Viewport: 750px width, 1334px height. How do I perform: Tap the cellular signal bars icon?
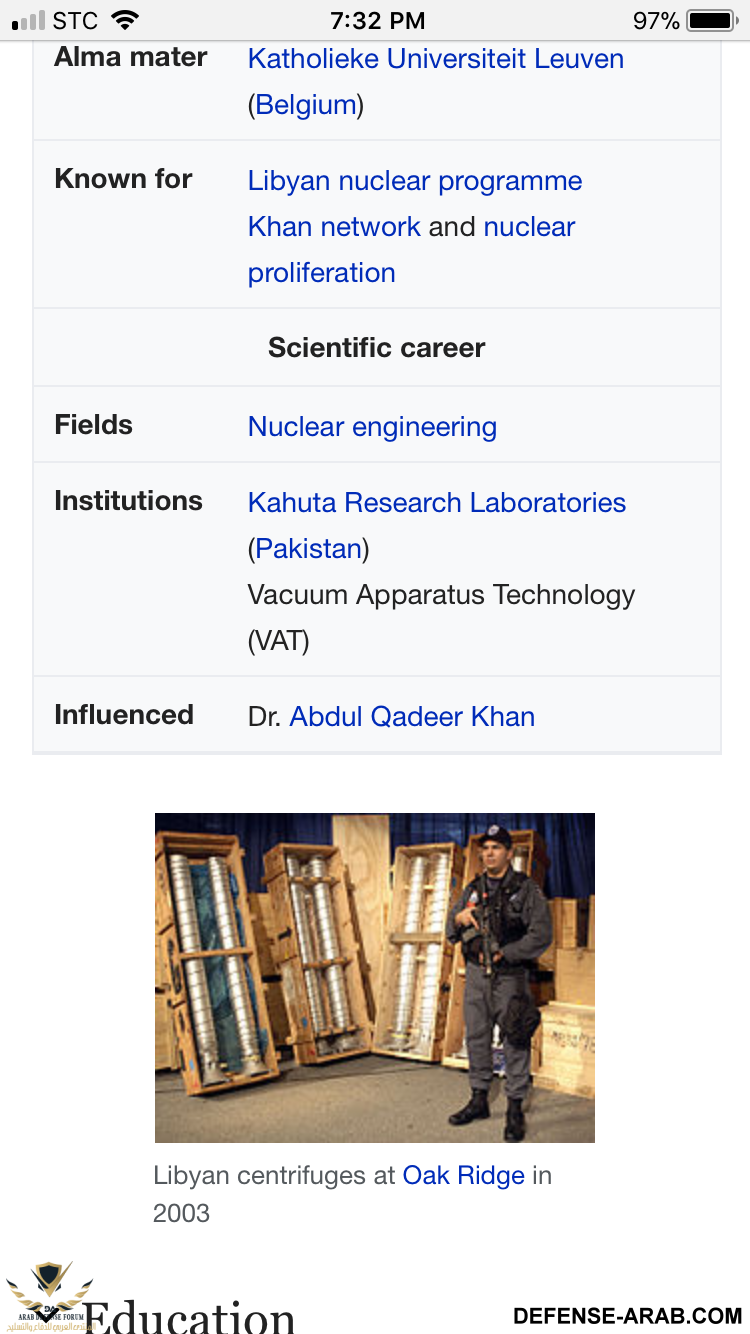coord(29,20)
